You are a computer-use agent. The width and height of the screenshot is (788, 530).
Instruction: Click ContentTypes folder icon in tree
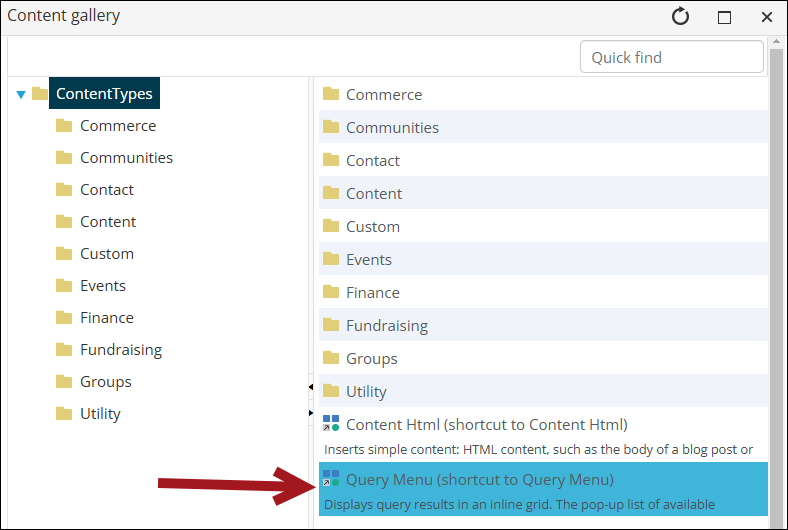click(40, 93)
